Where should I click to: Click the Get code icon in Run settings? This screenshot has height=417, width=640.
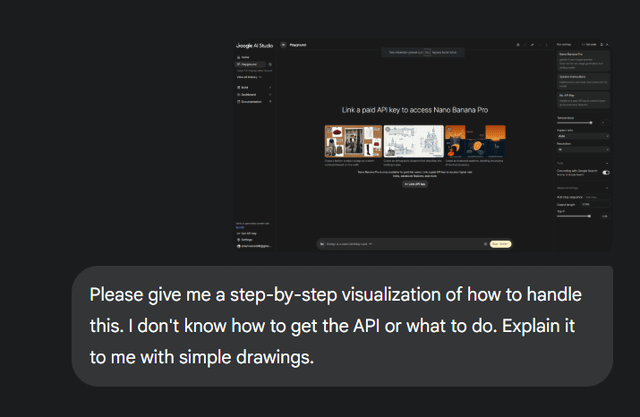click(589, 45)
